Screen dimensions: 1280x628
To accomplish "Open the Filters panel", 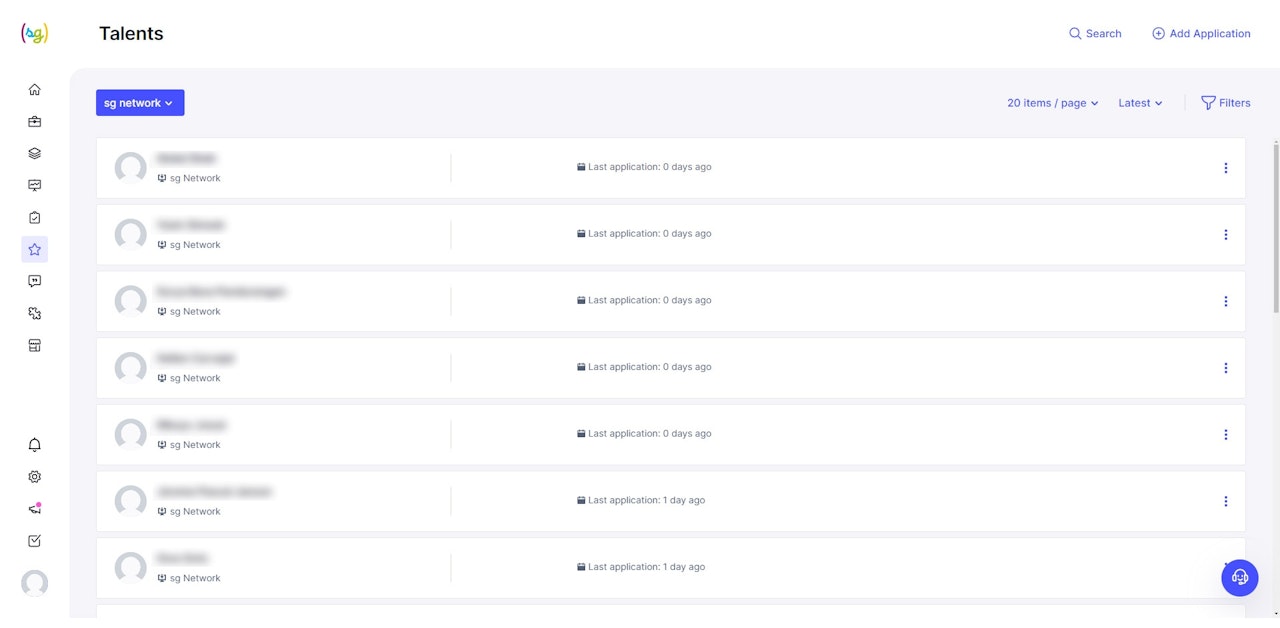I will click(1225, 103).
